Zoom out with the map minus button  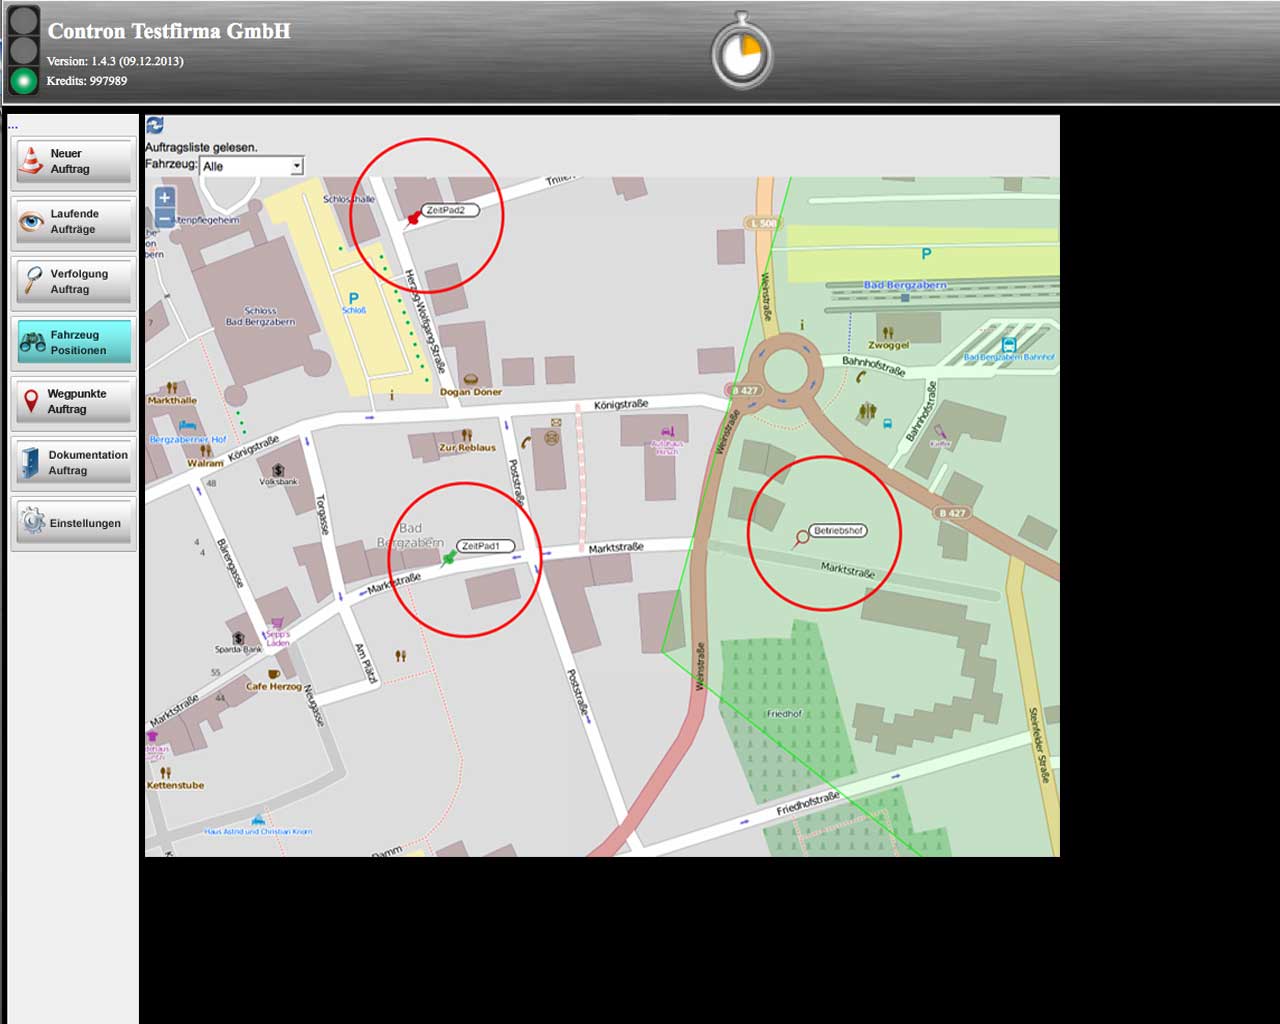coord(165,218)
